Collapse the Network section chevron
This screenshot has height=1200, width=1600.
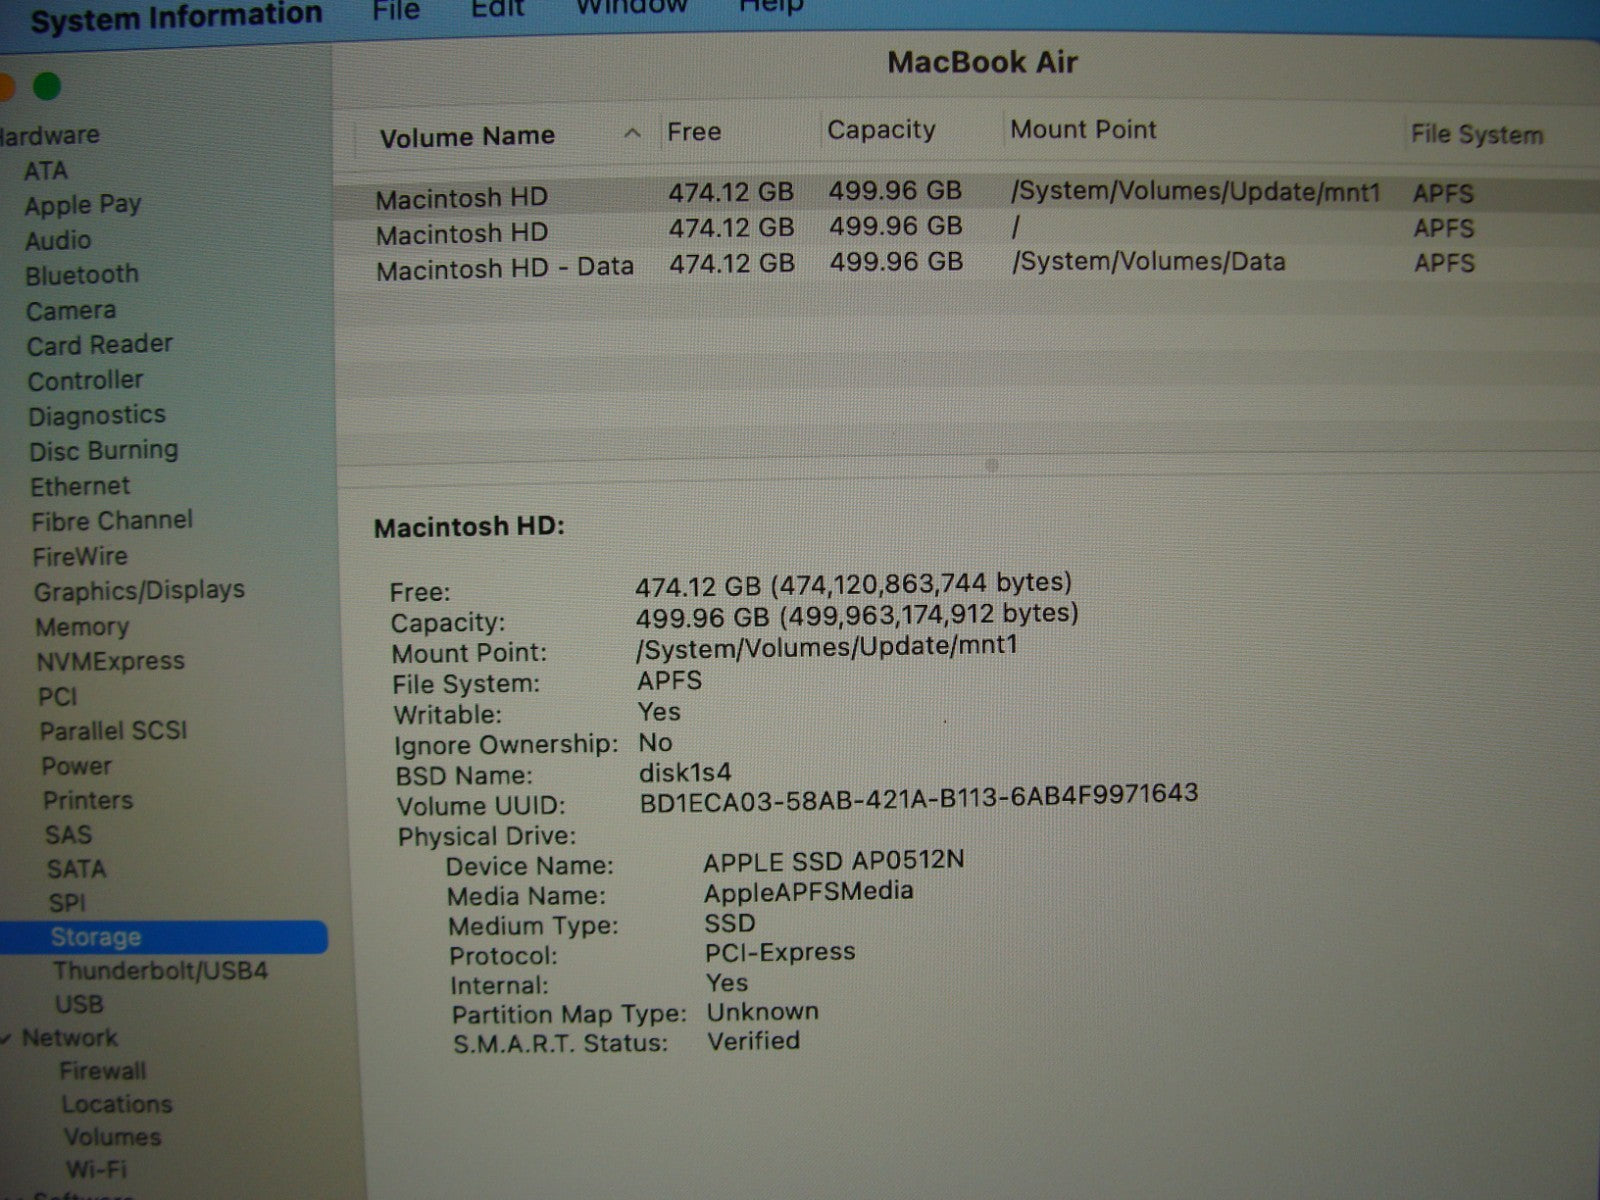[8, 1039]
